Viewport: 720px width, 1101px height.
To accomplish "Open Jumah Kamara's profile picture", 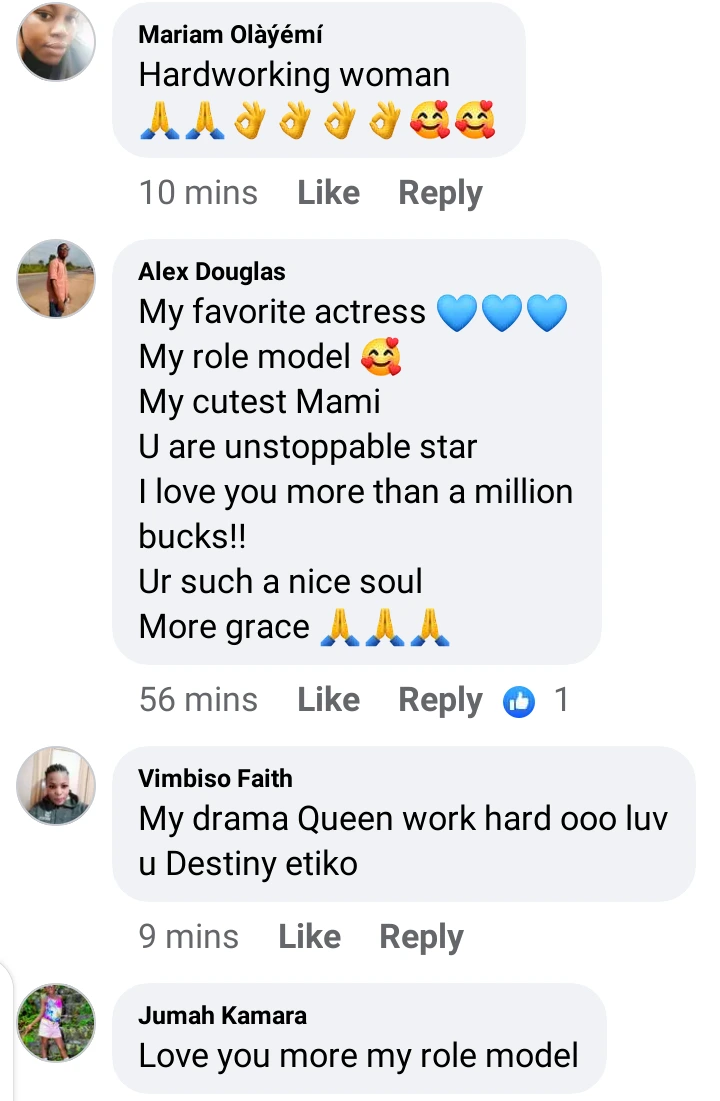I will (x=56, y=1022).
